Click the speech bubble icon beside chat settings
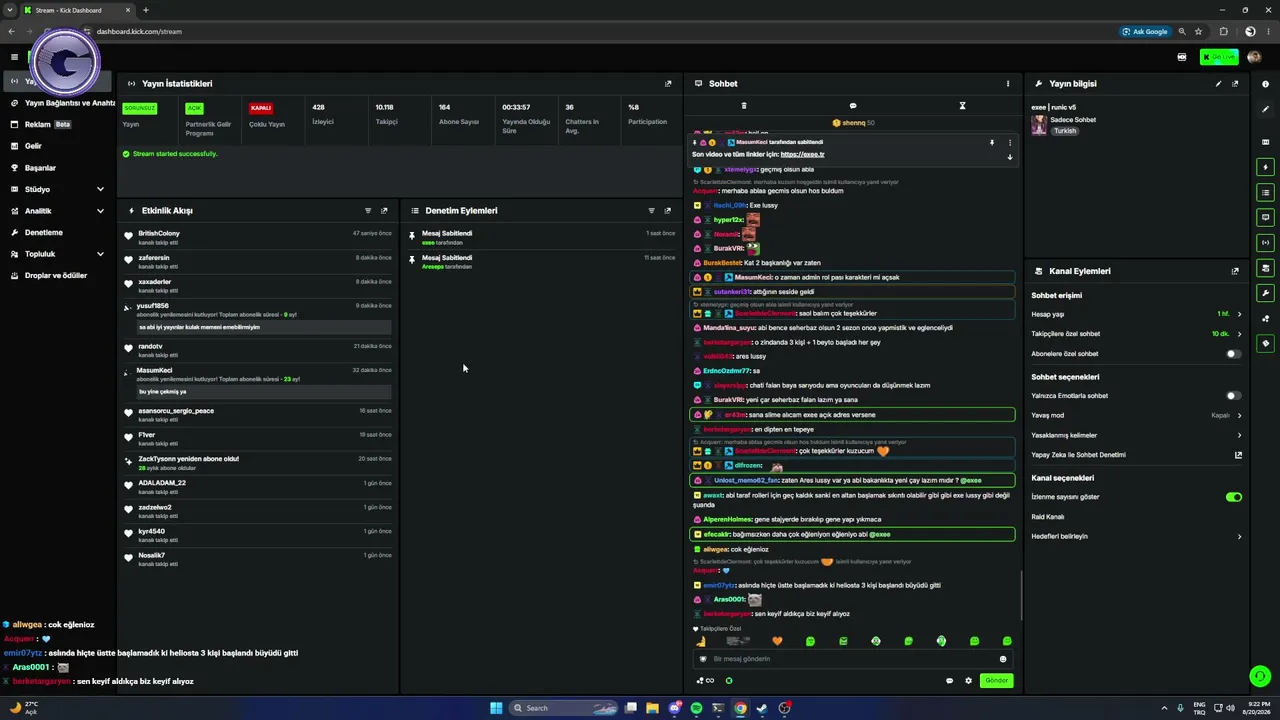 pos(949,681)
